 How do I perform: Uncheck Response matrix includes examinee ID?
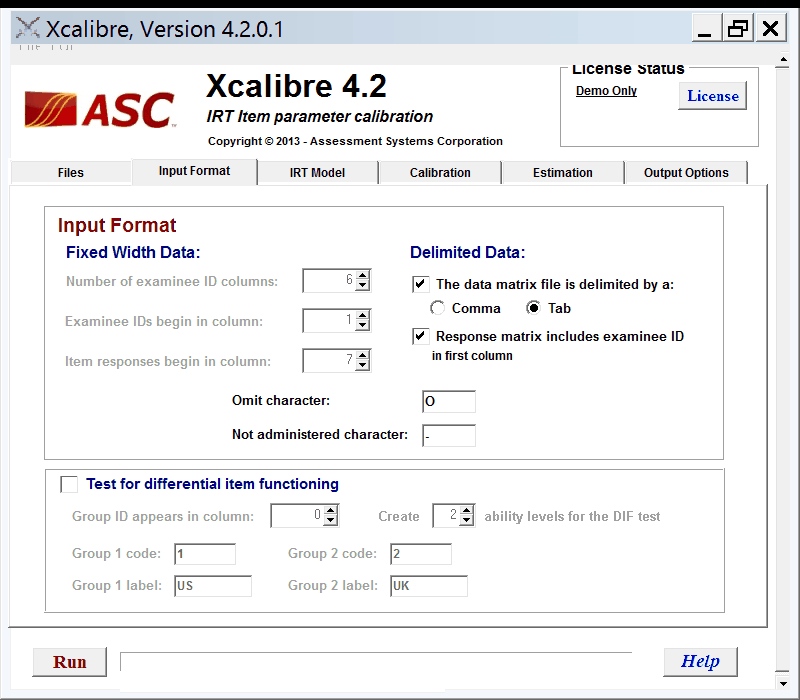tap(421, 336)
